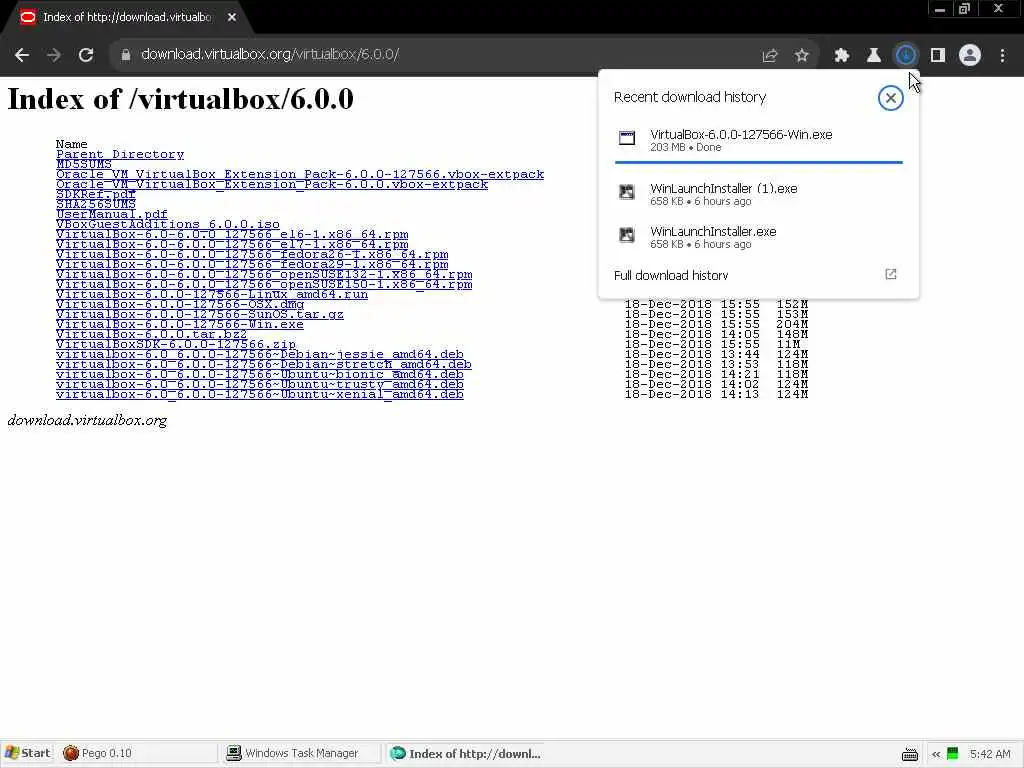Click VirtualBox-6.0.0-127566-Win.exe page link
Viewport: 1024px width, 768px height.
(180, 325)
